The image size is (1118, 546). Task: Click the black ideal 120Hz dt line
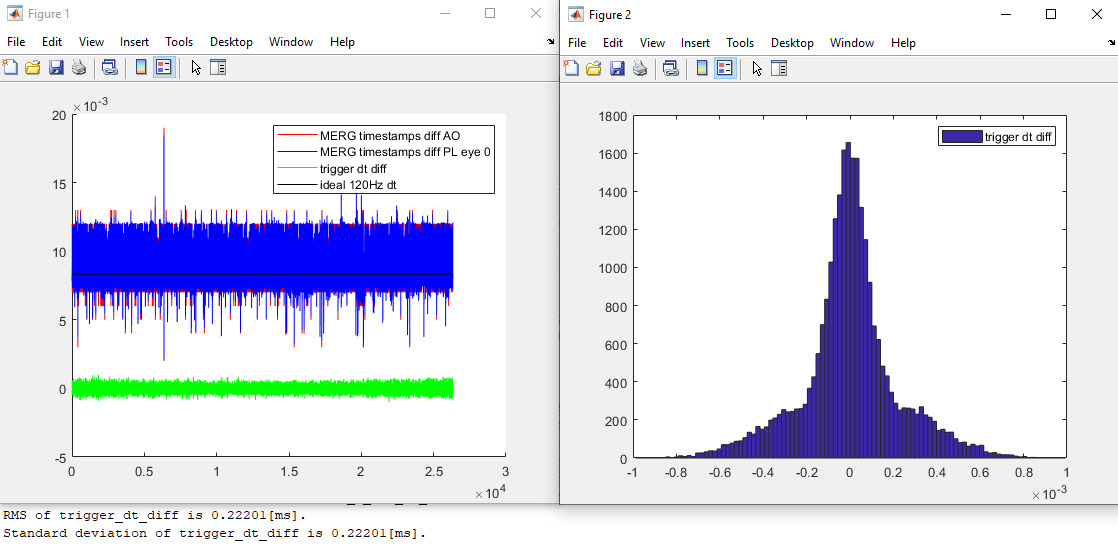point(262,274)
